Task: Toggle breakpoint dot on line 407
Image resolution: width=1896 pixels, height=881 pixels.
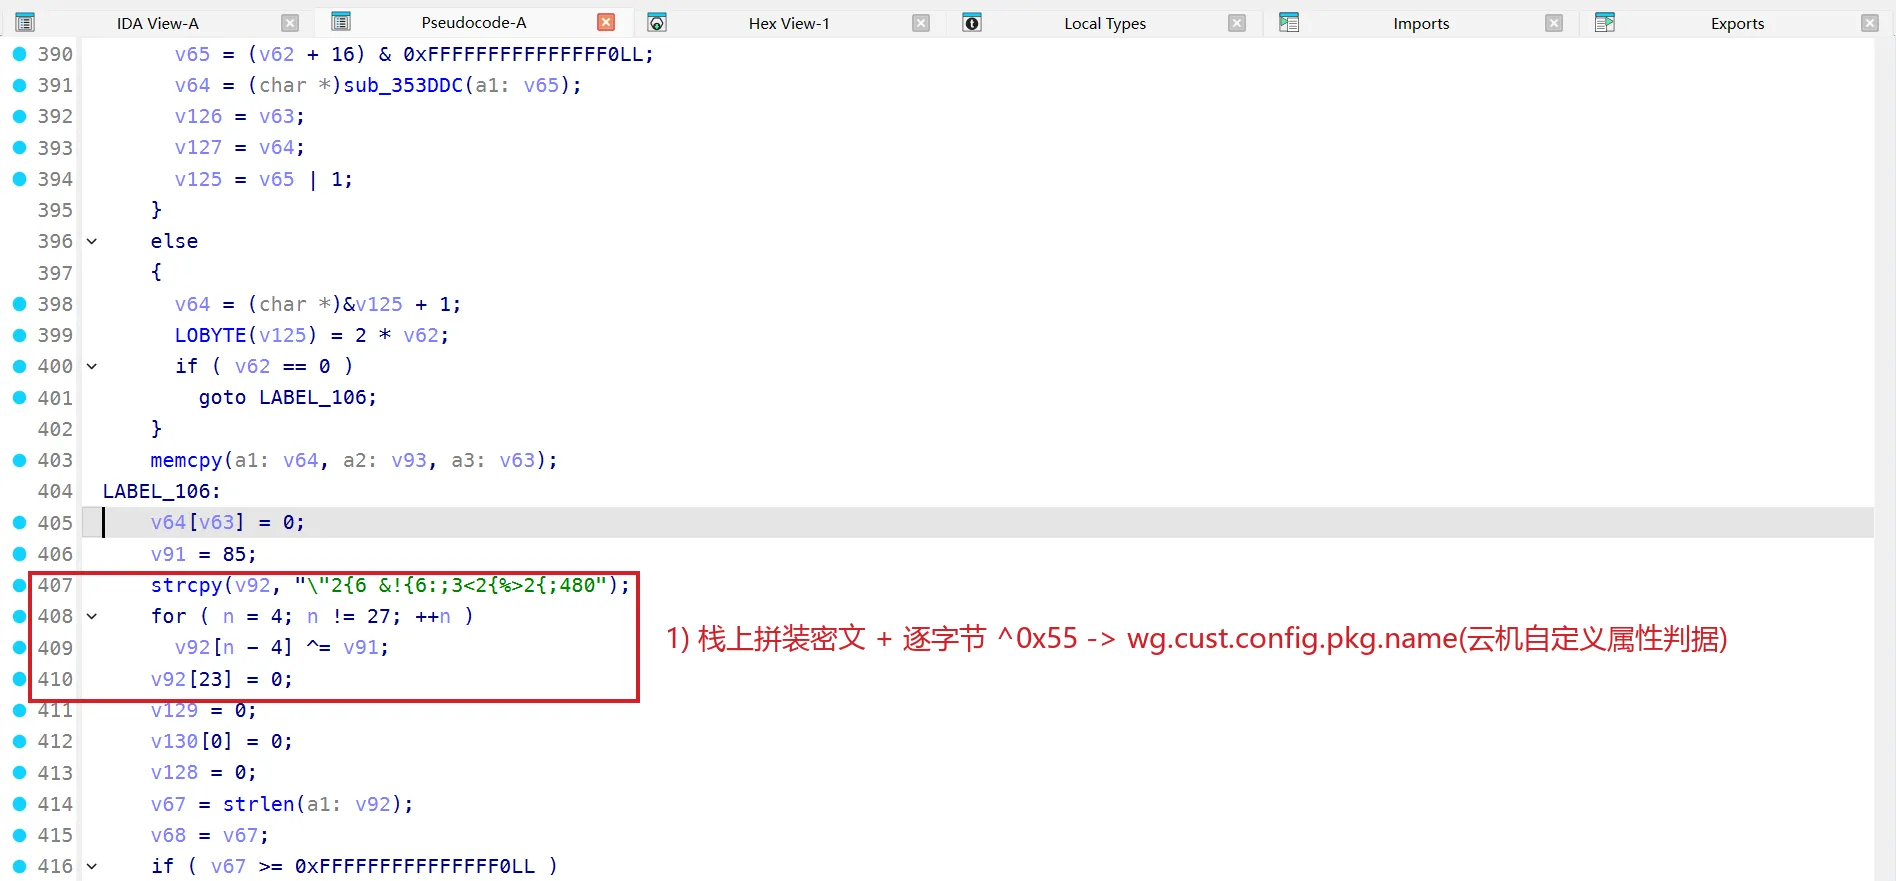Action: pyautogui.click(x=19, y=585)
